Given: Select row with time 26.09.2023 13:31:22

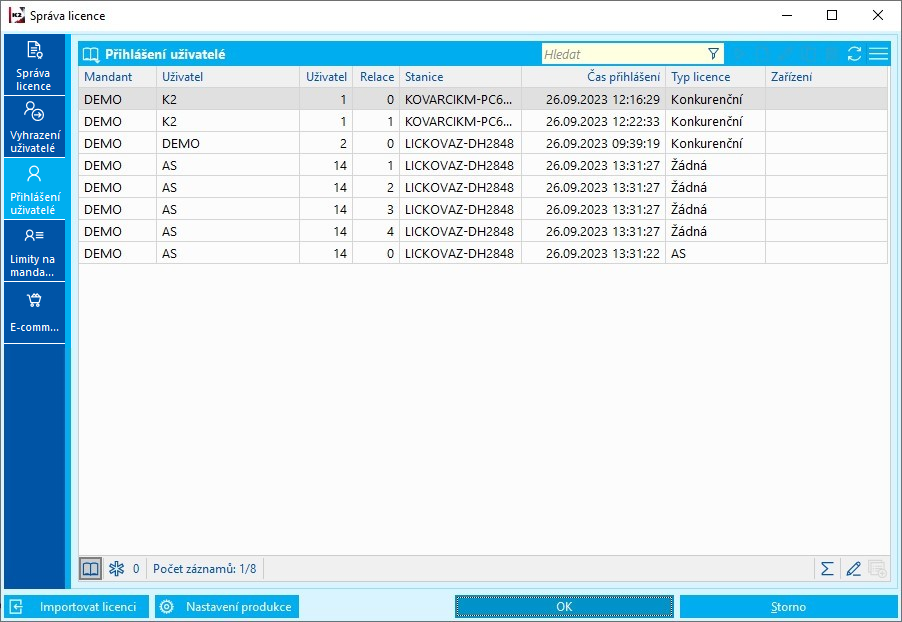Looking at the screenshot, I should (x=483, y=253).
